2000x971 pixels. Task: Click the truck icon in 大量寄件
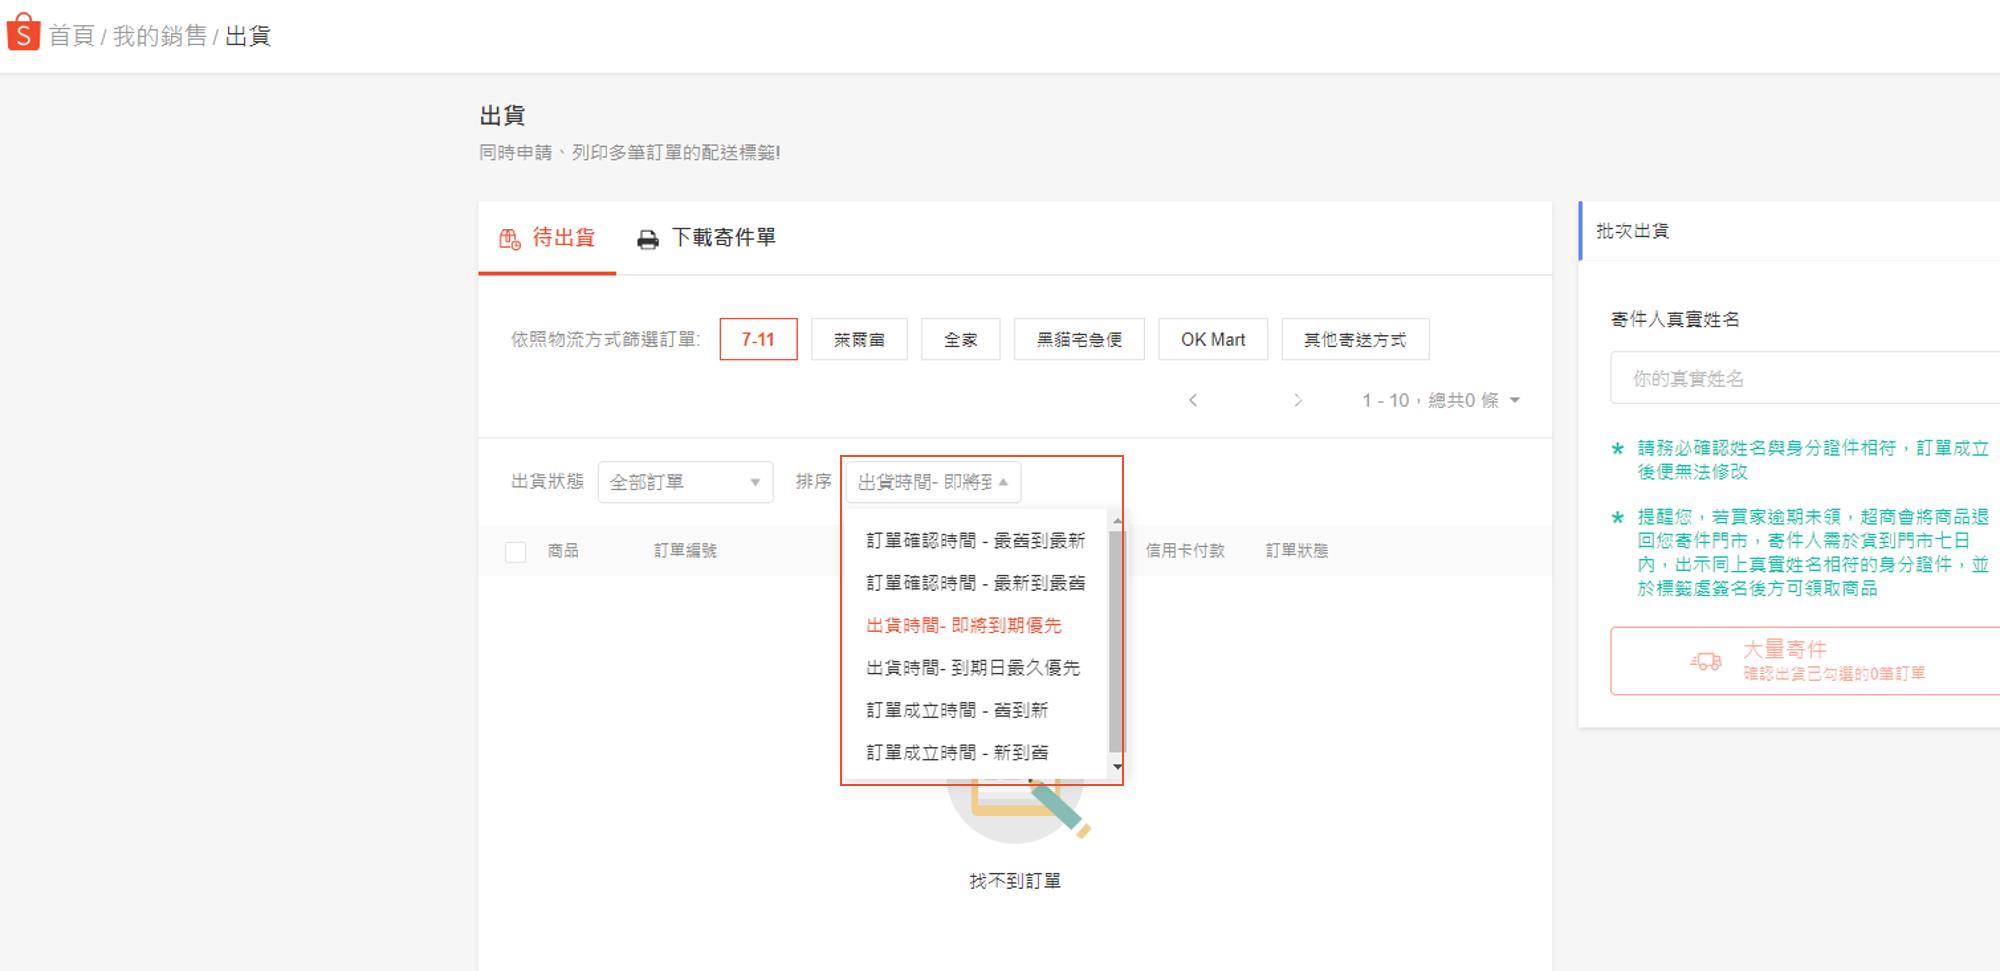point(1706,661)
